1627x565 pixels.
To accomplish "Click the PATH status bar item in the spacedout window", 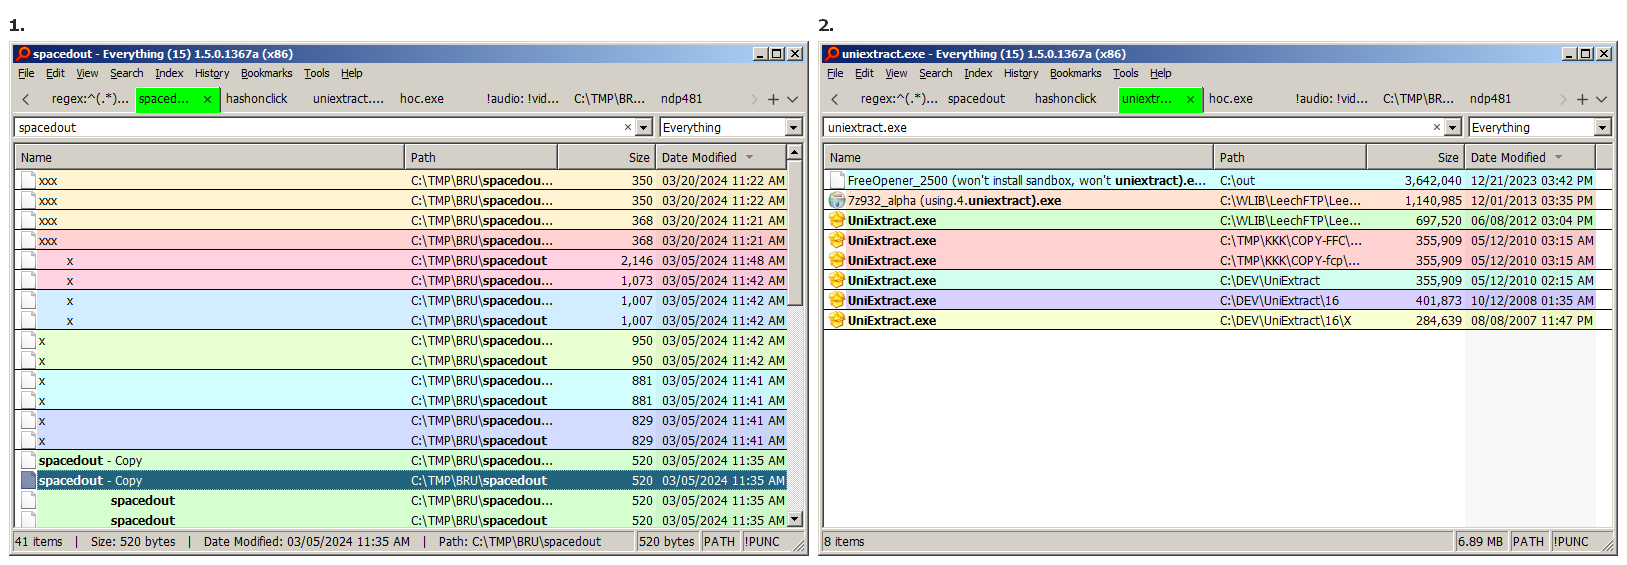I will [x=719, y=542].
